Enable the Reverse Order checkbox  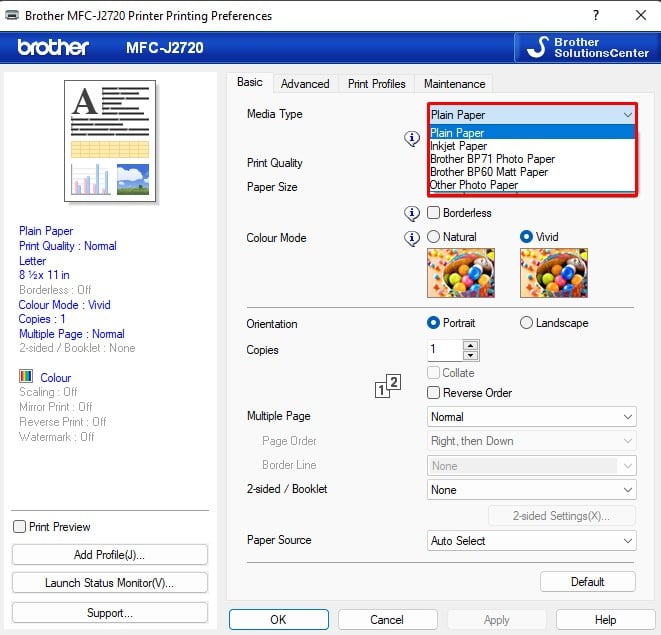[x=433, y=393]
